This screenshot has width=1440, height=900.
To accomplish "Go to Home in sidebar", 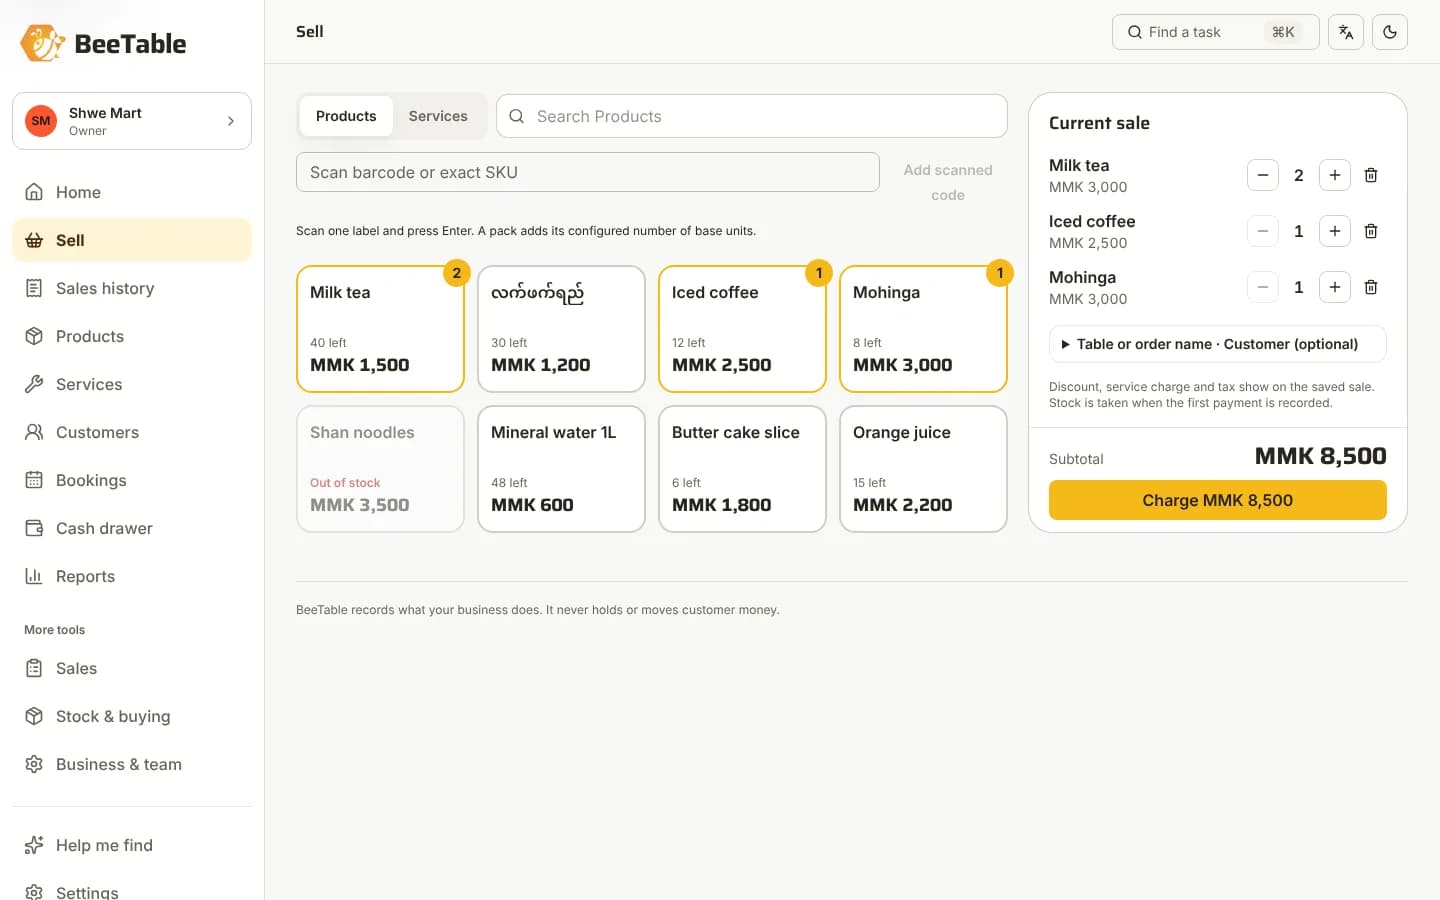I will tap(132, 192).
